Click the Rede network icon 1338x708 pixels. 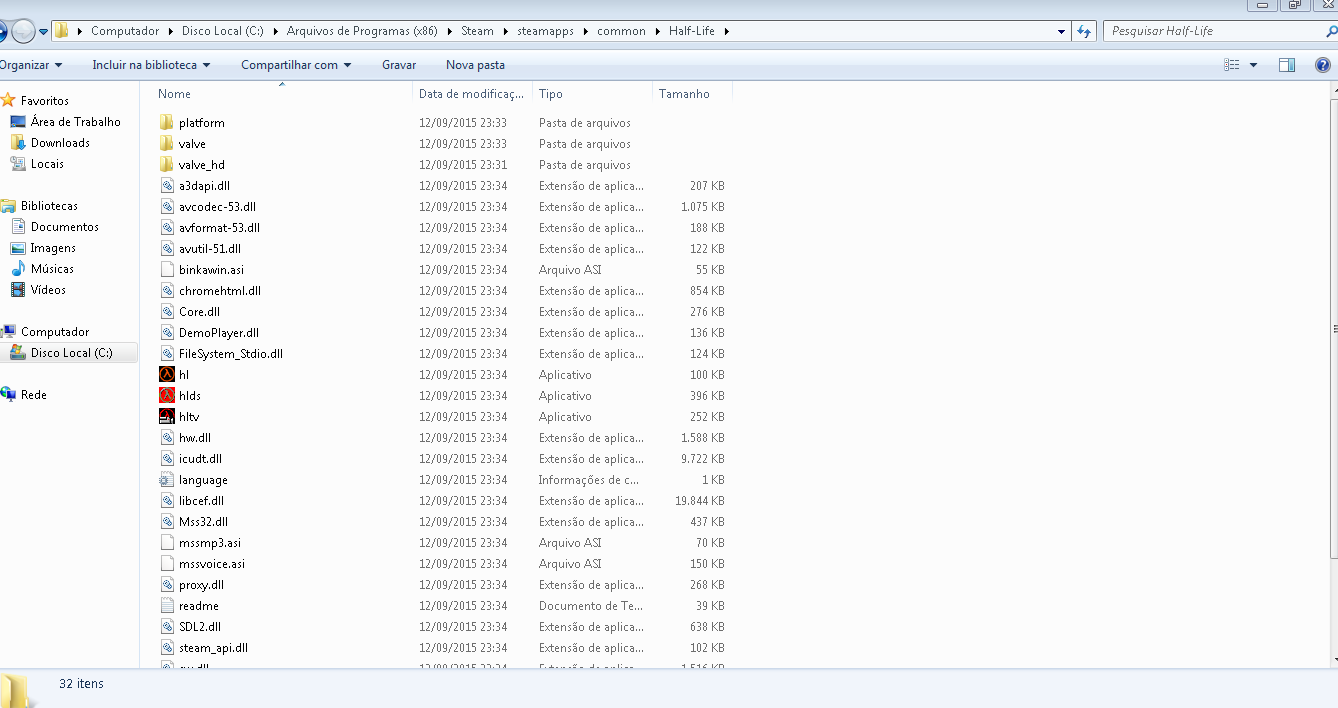coord(9,394)
